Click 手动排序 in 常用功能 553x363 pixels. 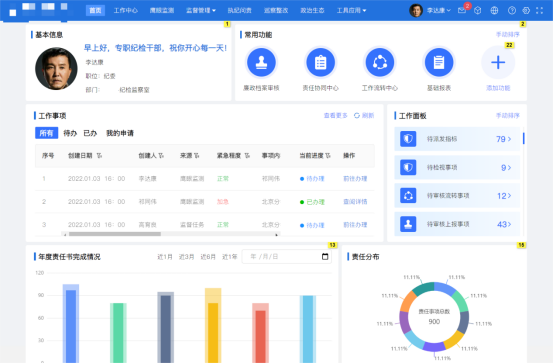508,34
